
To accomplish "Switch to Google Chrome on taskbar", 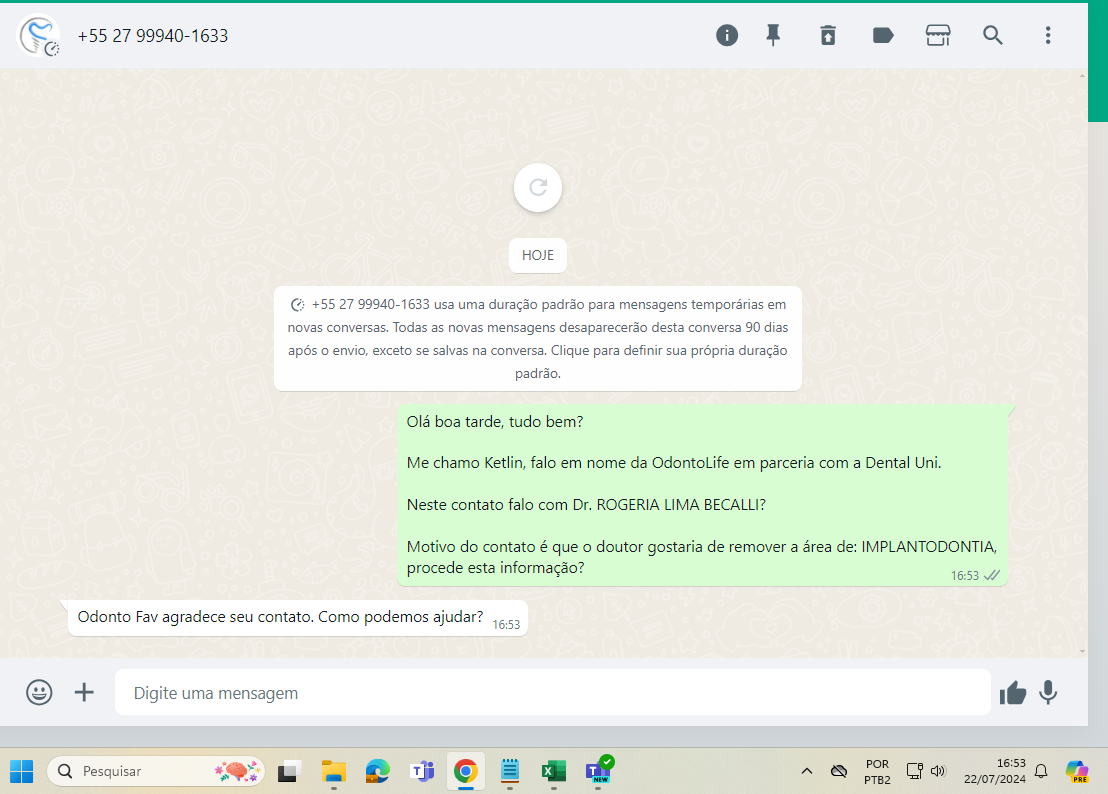I will [465, 771].
